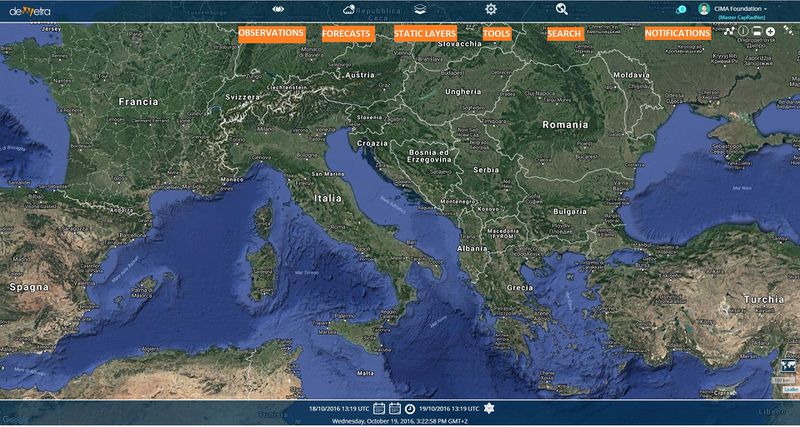Open the end date calendar picker
Image resolution: width=800 pixels, height=427 pixels.
tap(394, 408)
